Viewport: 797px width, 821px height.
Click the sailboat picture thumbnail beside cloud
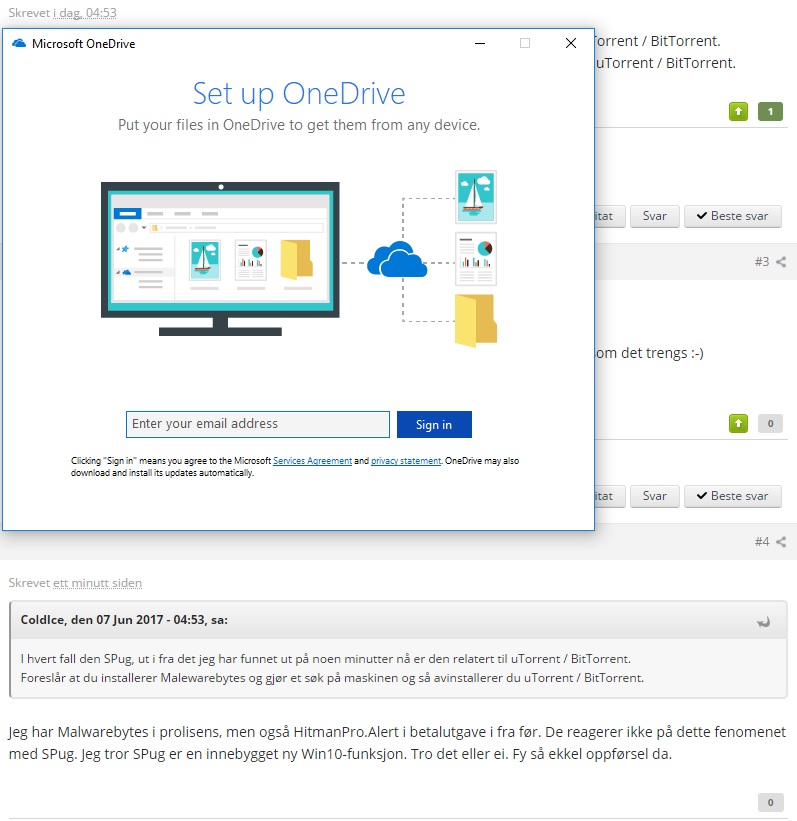[475, 197]
